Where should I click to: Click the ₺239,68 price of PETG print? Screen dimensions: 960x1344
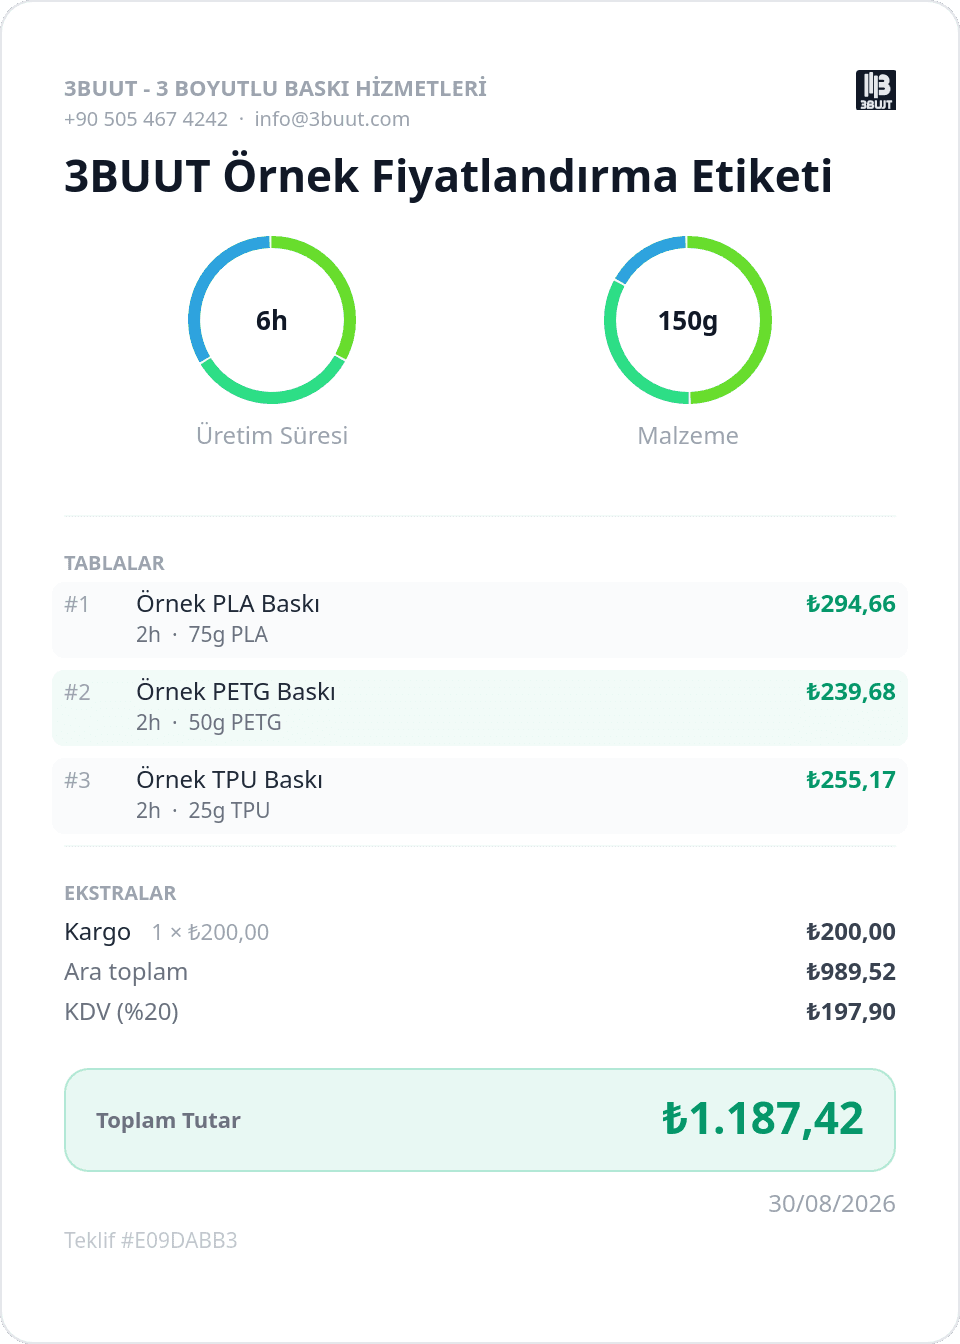pyautogui.click(x=851, y=692)
